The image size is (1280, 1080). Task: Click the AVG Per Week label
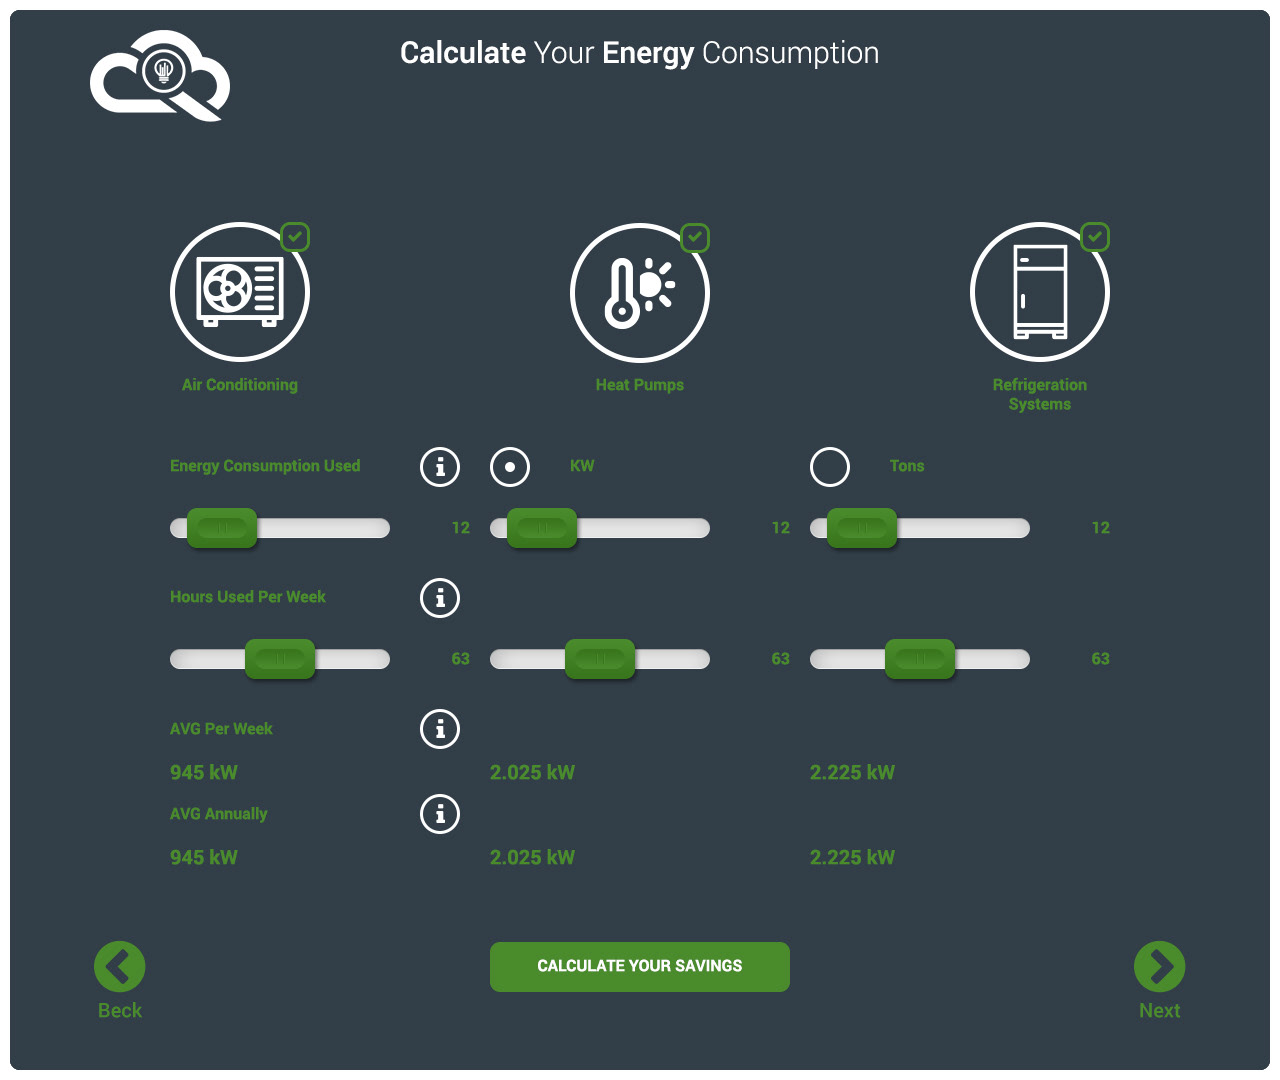pos(221,729)
